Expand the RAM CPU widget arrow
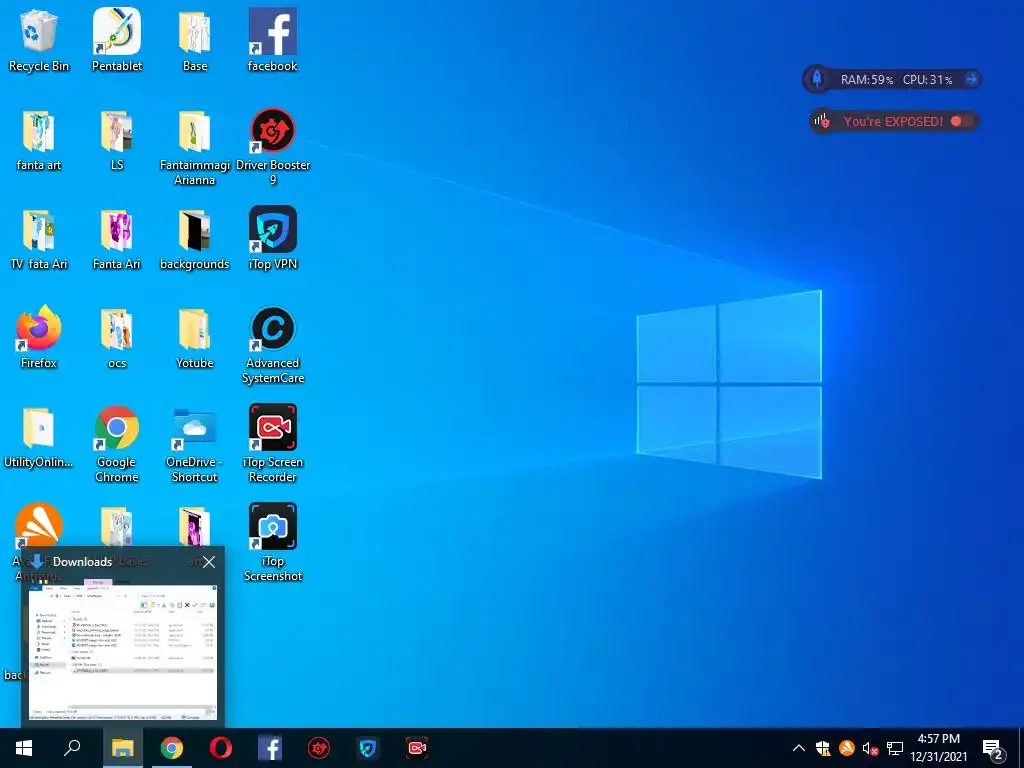 click(971, 80)
